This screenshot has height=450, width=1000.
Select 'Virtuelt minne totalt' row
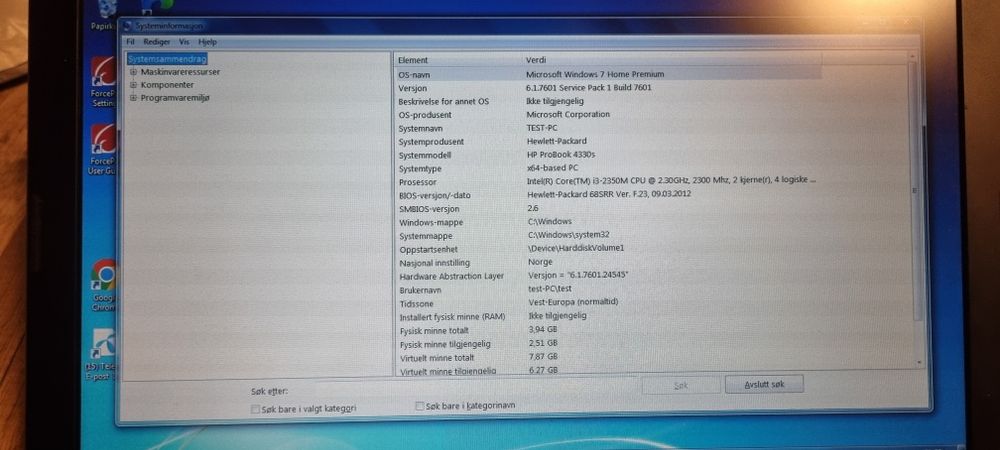608,358
